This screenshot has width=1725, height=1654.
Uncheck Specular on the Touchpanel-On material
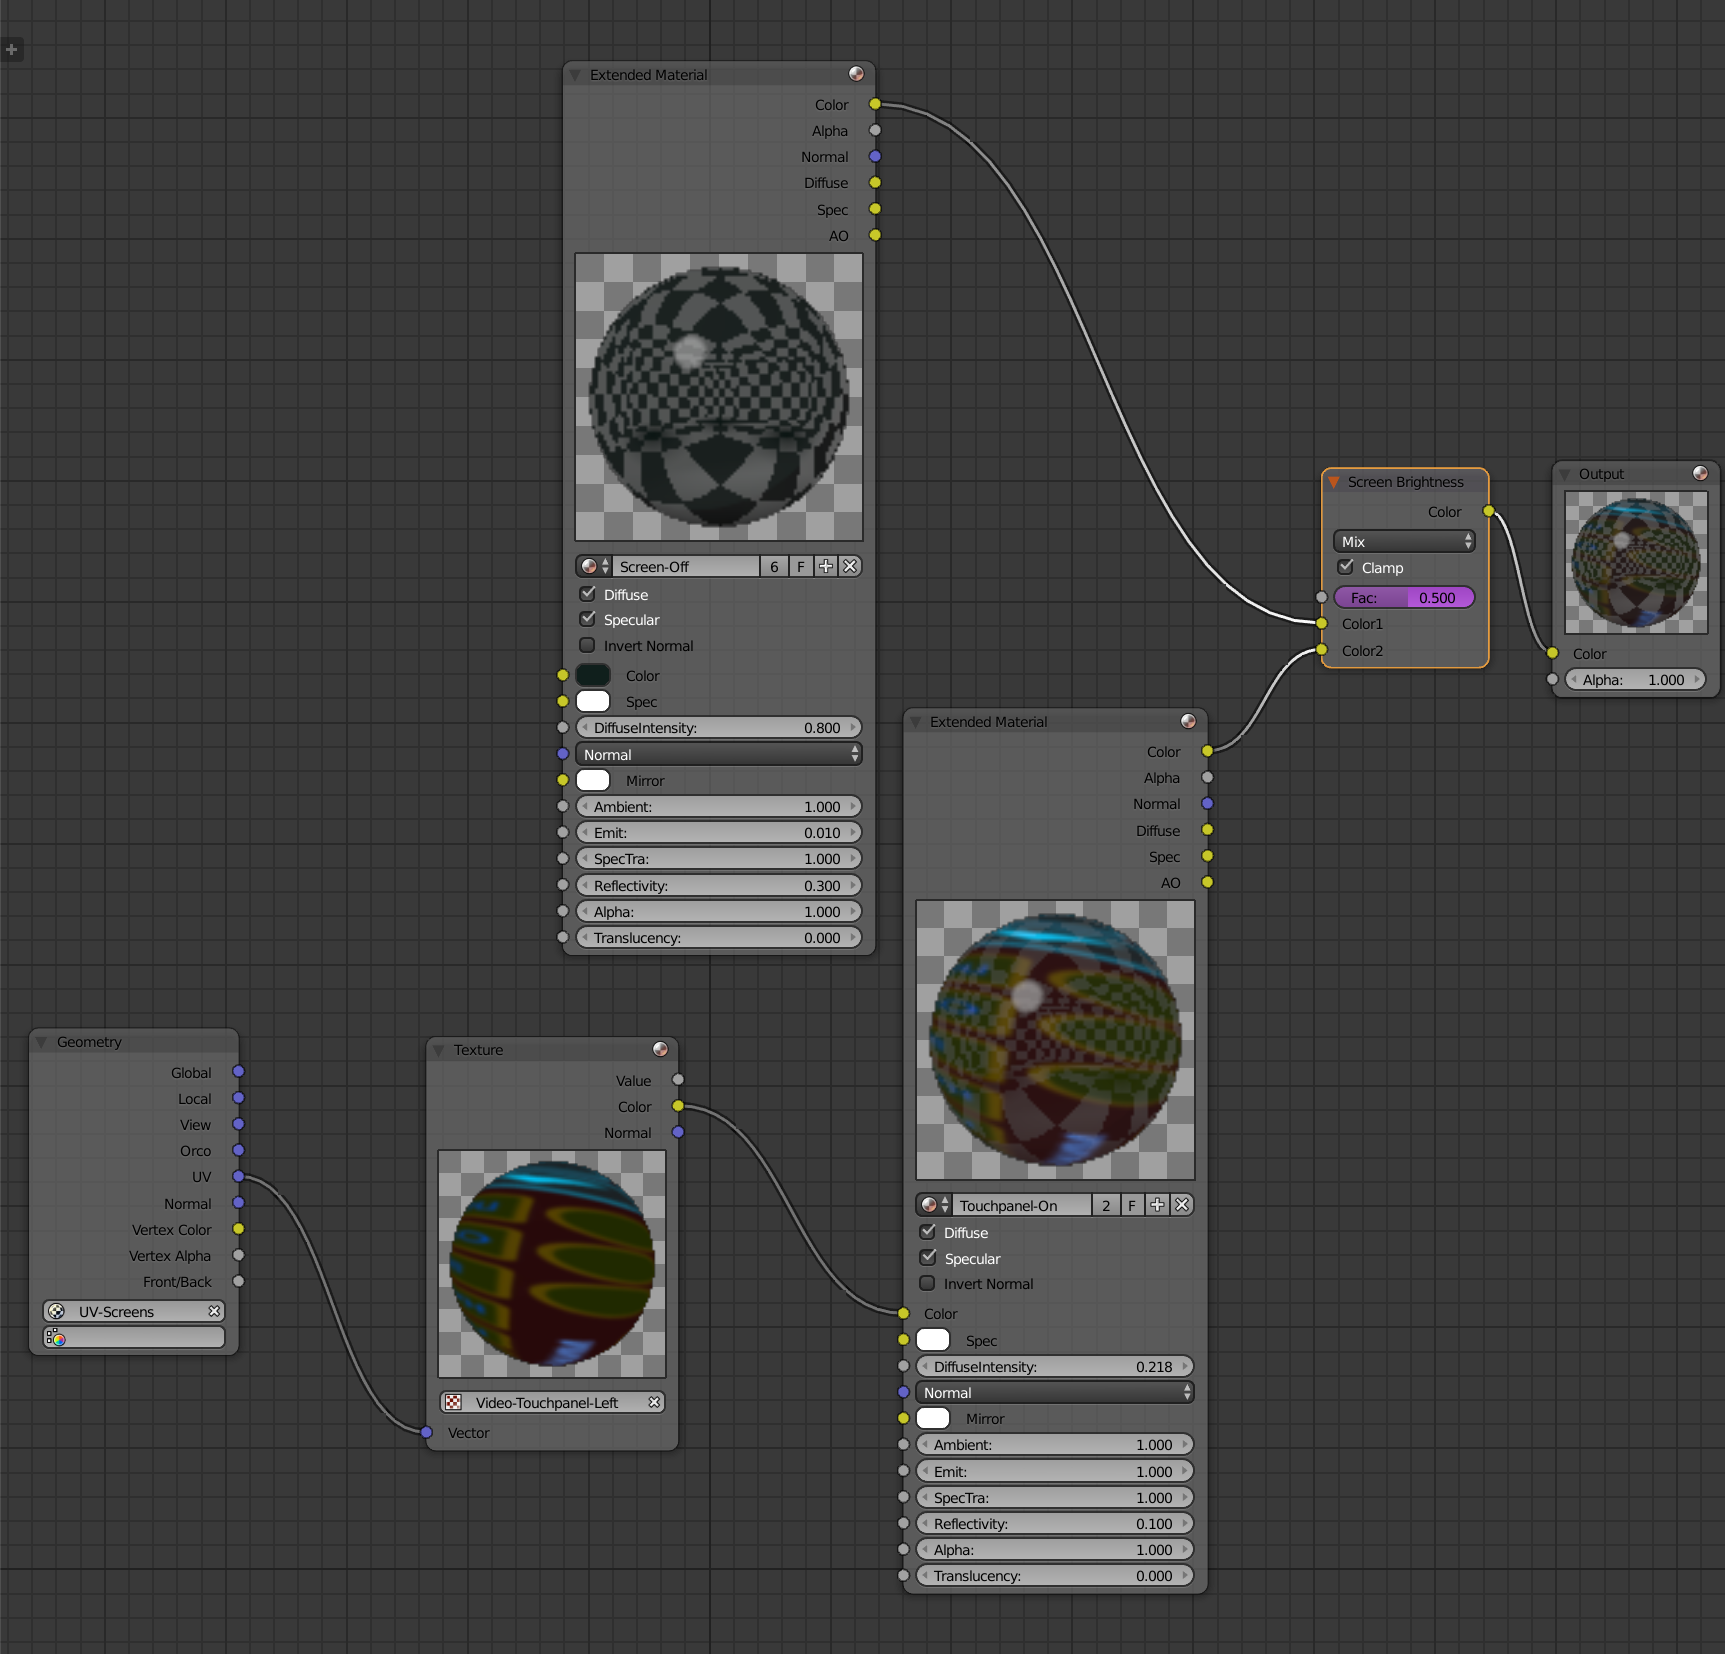928,1258
